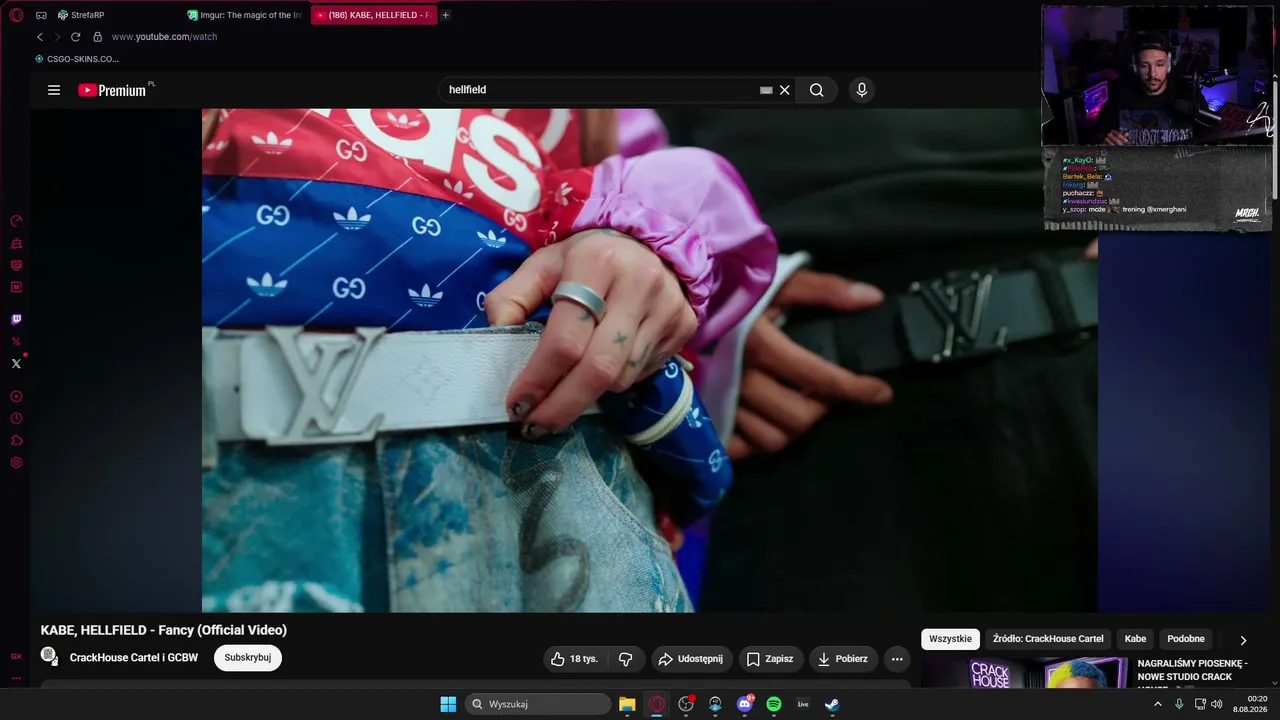
Task: Open the YouTube guide hamburger menu
Action: (54, 90)
